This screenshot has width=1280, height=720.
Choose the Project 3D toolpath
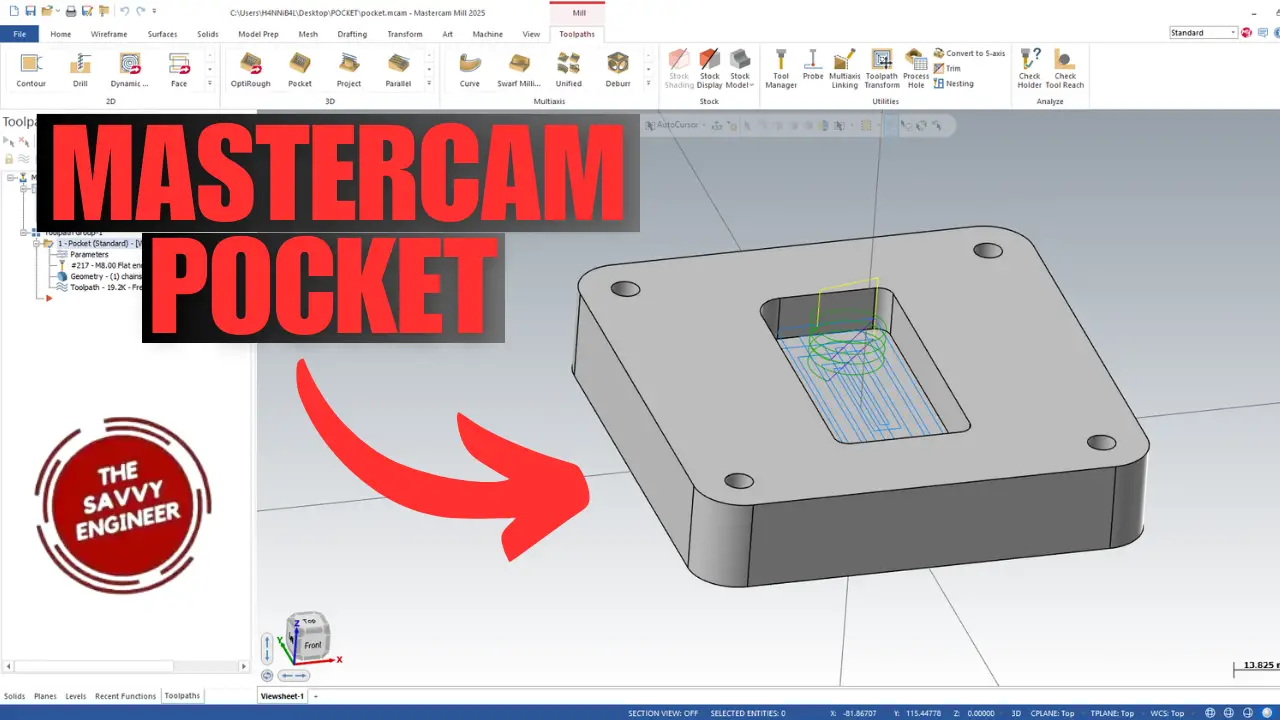point(349,69)
